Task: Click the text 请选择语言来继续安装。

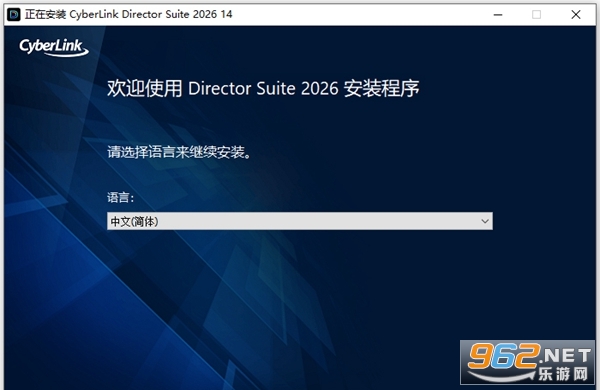Action: point(179,152)
